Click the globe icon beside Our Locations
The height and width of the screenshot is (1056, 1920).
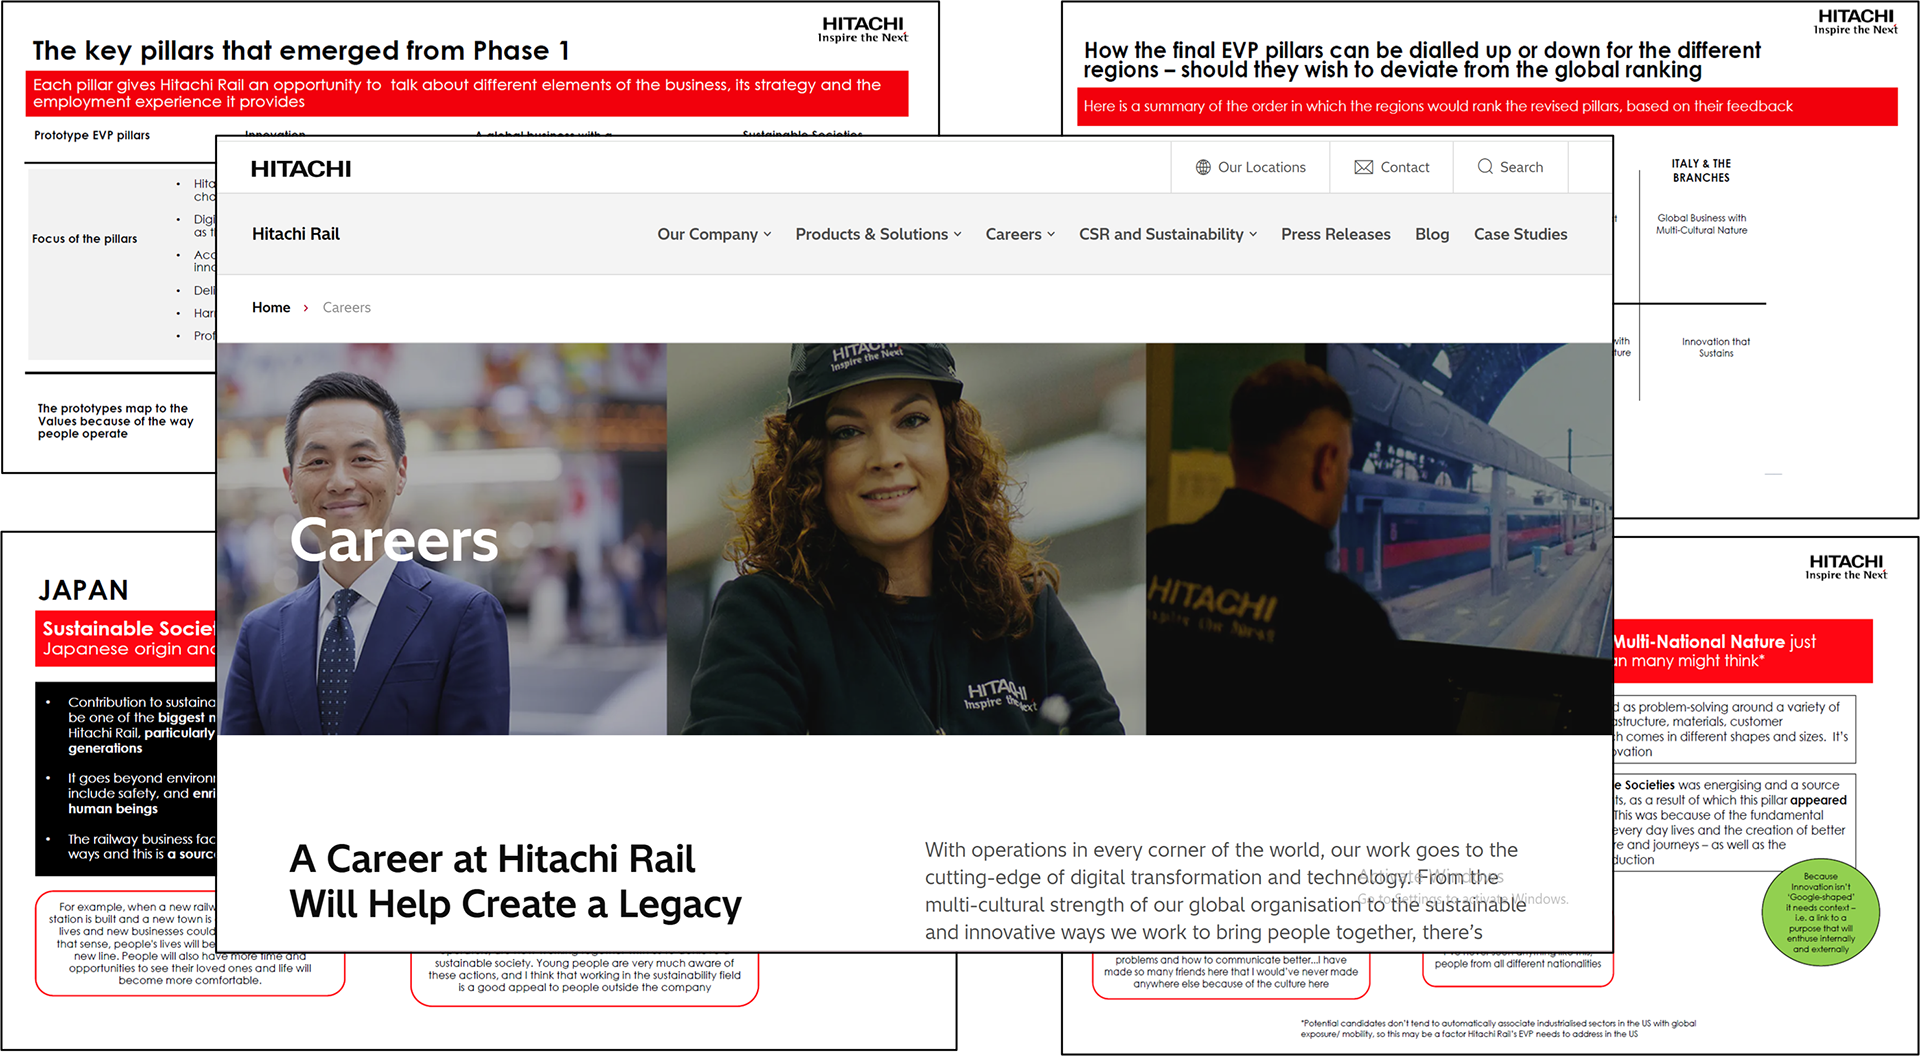pos(1203,167)
